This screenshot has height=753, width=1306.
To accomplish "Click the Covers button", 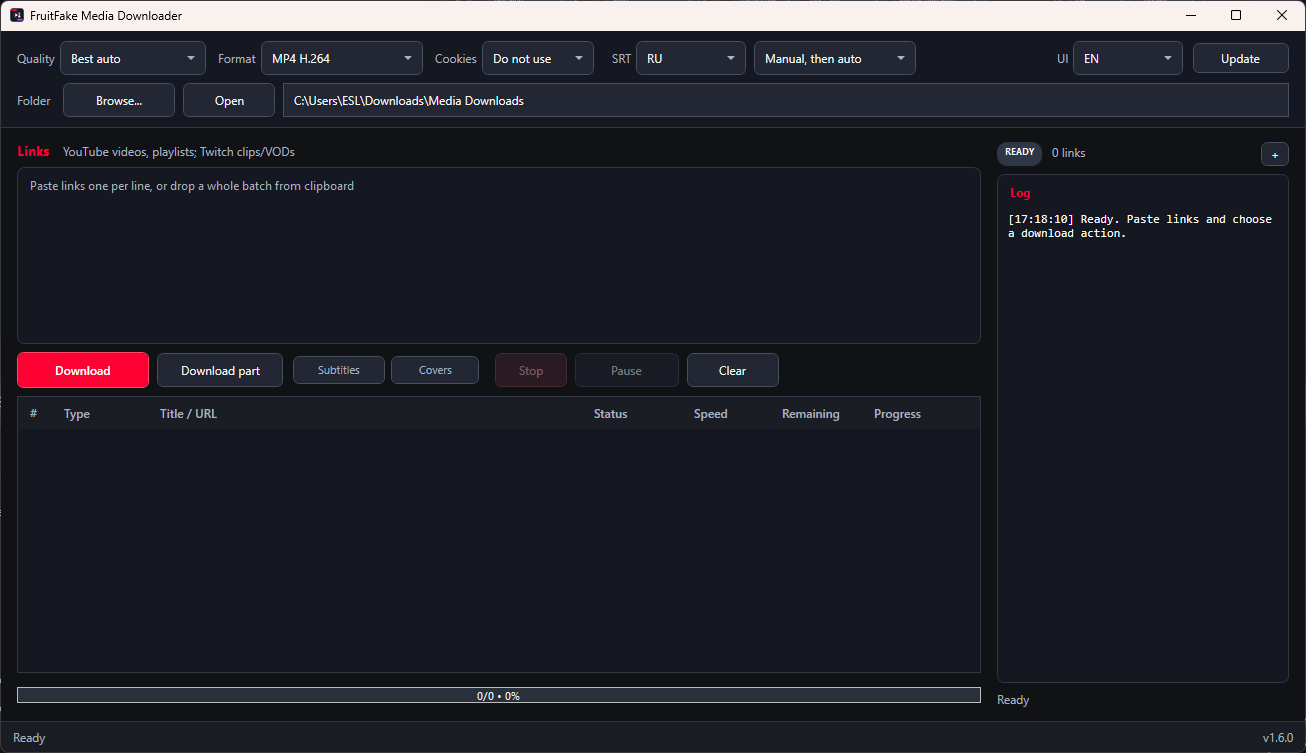I will (435, 369).
